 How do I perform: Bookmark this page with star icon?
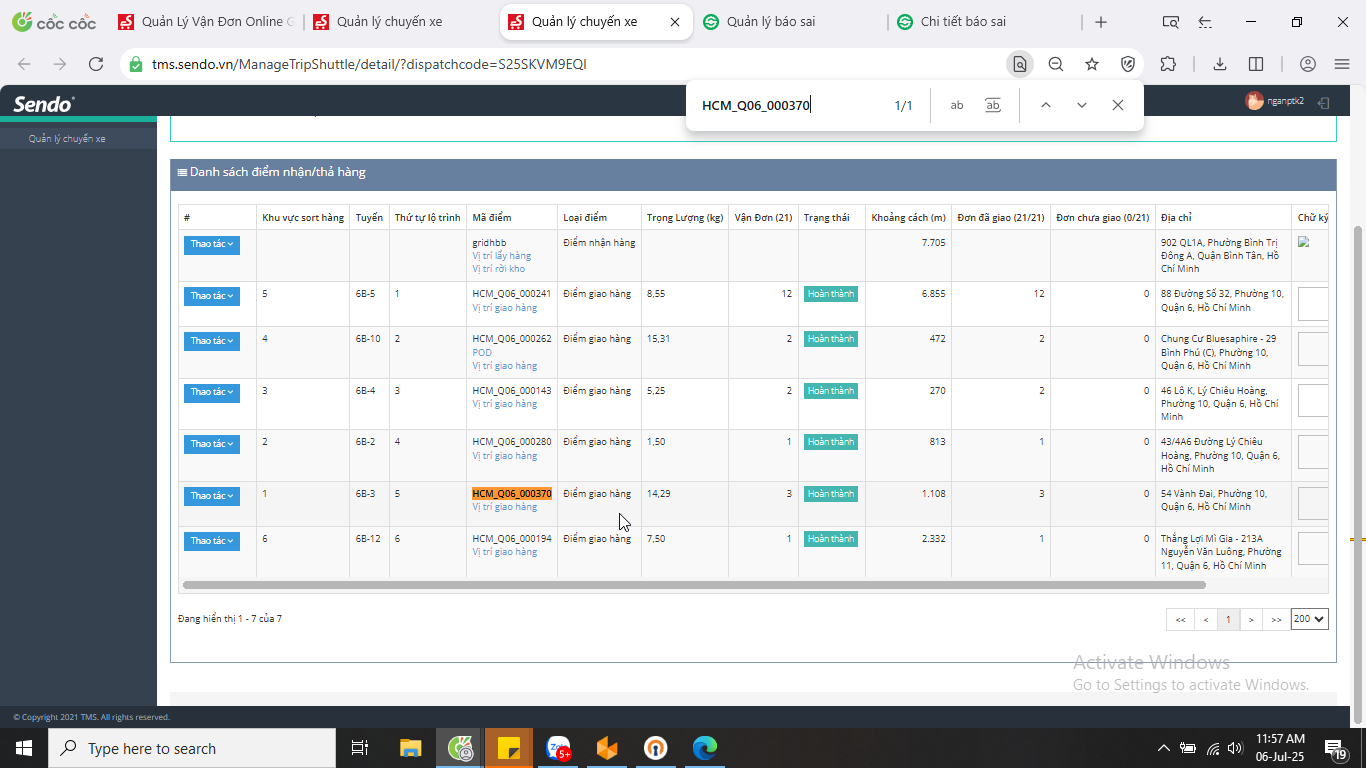click(x=1092, y=64)
